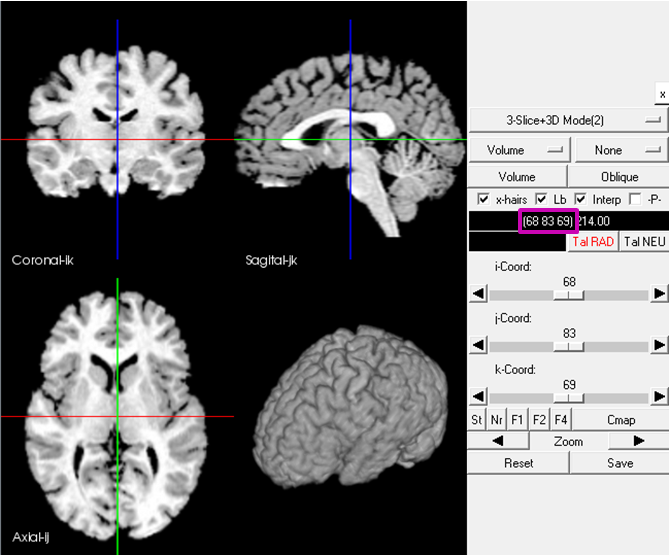Click the Volume button
This screenshot has width=669, height=556.
click(x=517, y=177)
